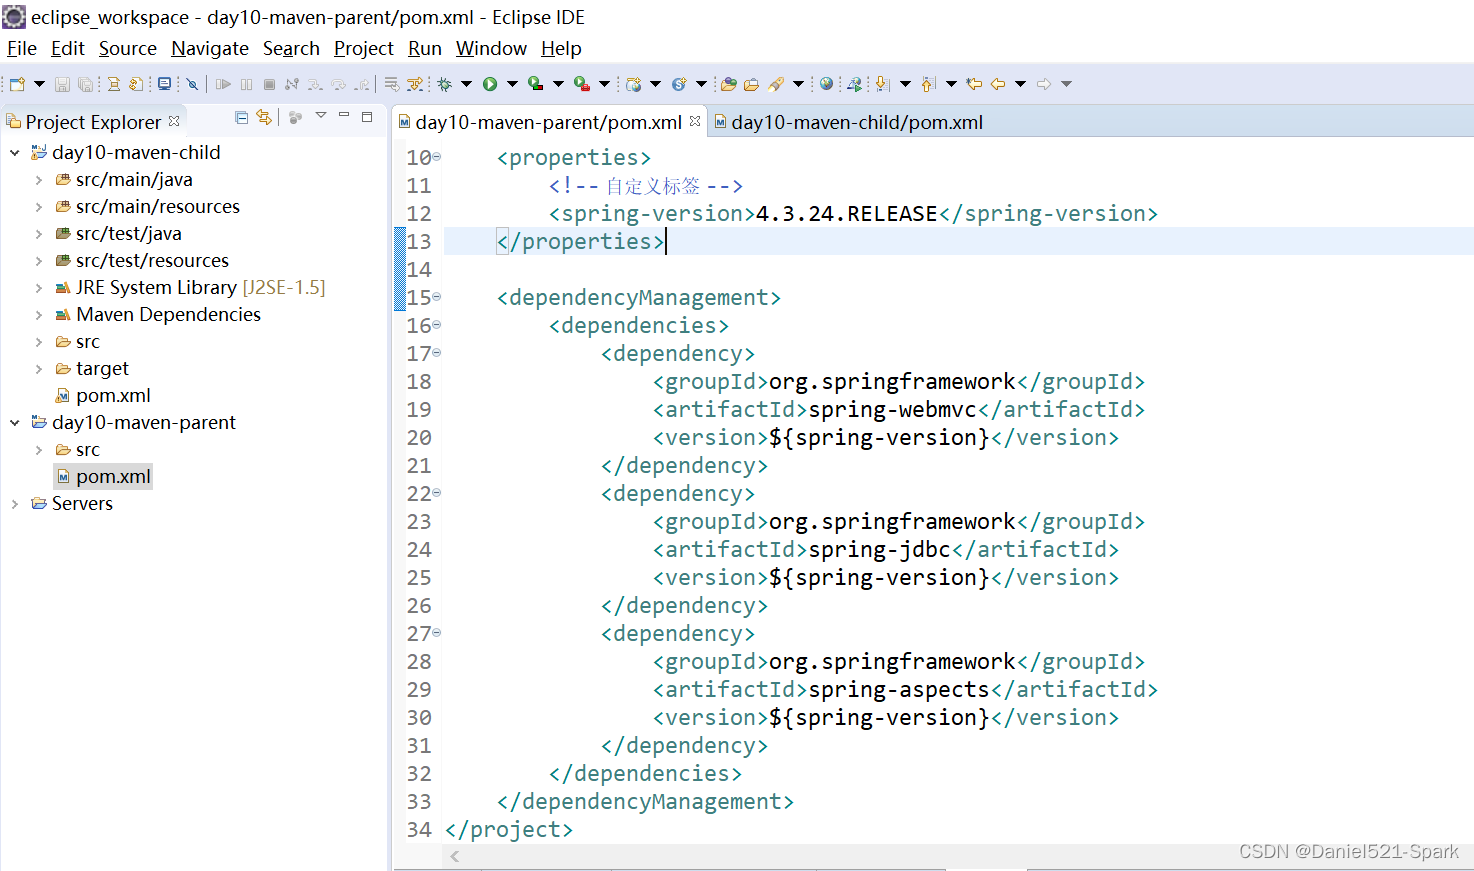1474x871 pixels.
Task: Click spring-webmvc artifactId text on line 19
Action: 892,410
